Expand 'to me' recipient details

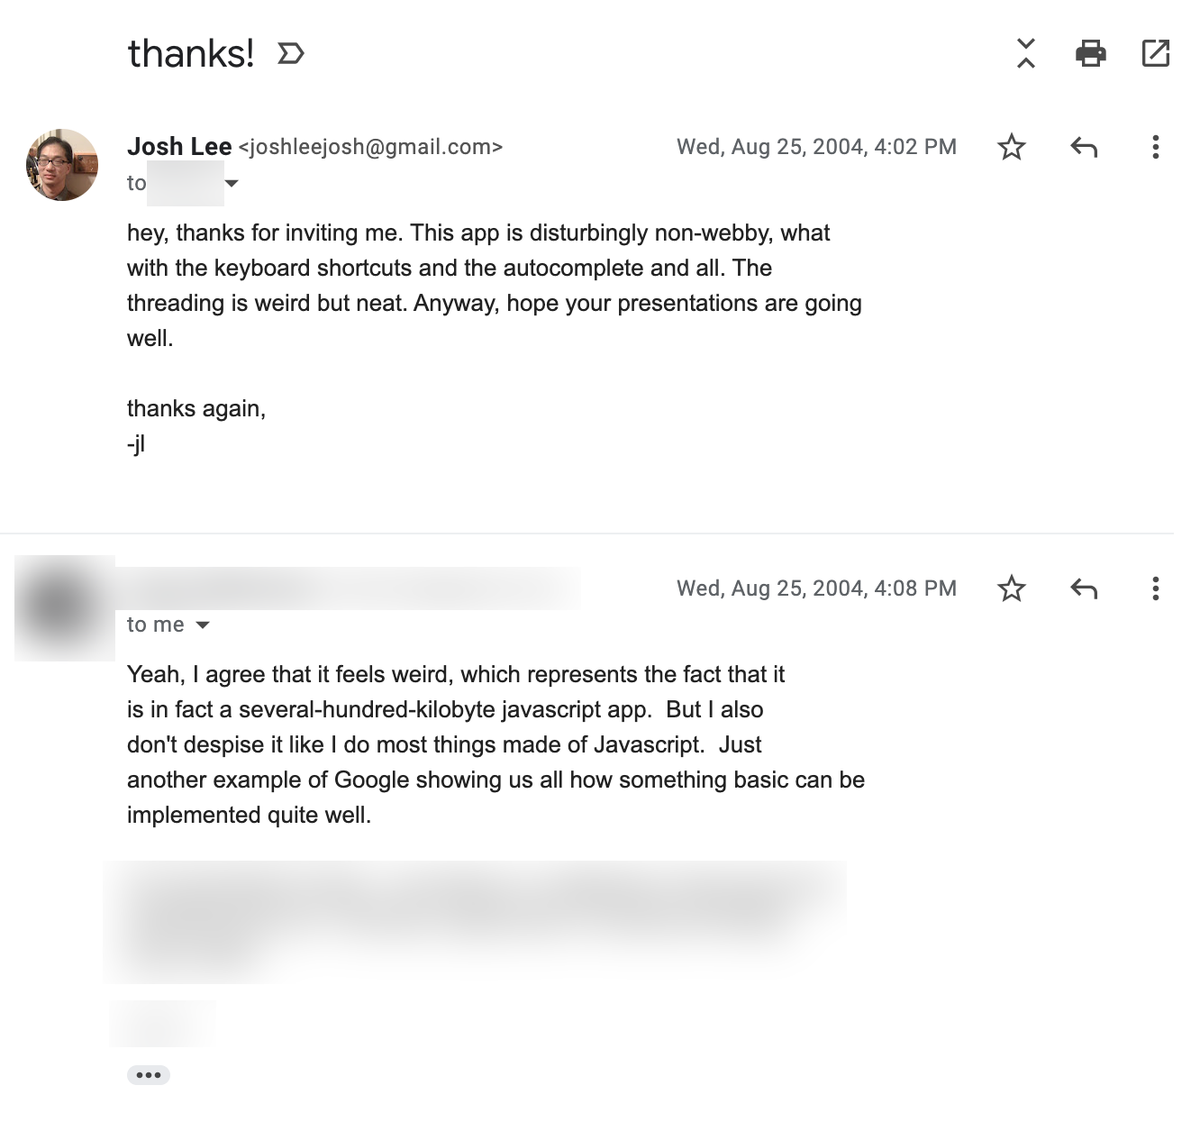click(203, 626)
